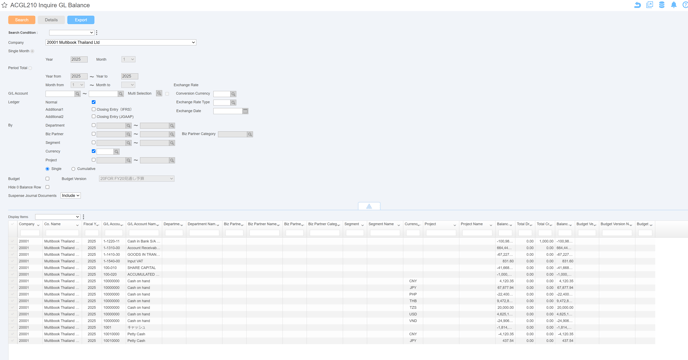The image size is (688, 360).
Task: Open the Company dropdown list
Action: coord(121,43)
